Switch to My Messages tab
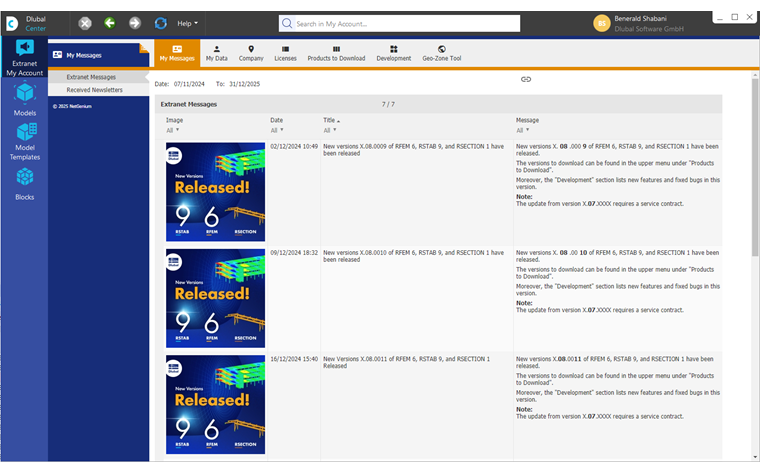Image resolution: width=760 pixels, height=473 pixels. [177, 53]
